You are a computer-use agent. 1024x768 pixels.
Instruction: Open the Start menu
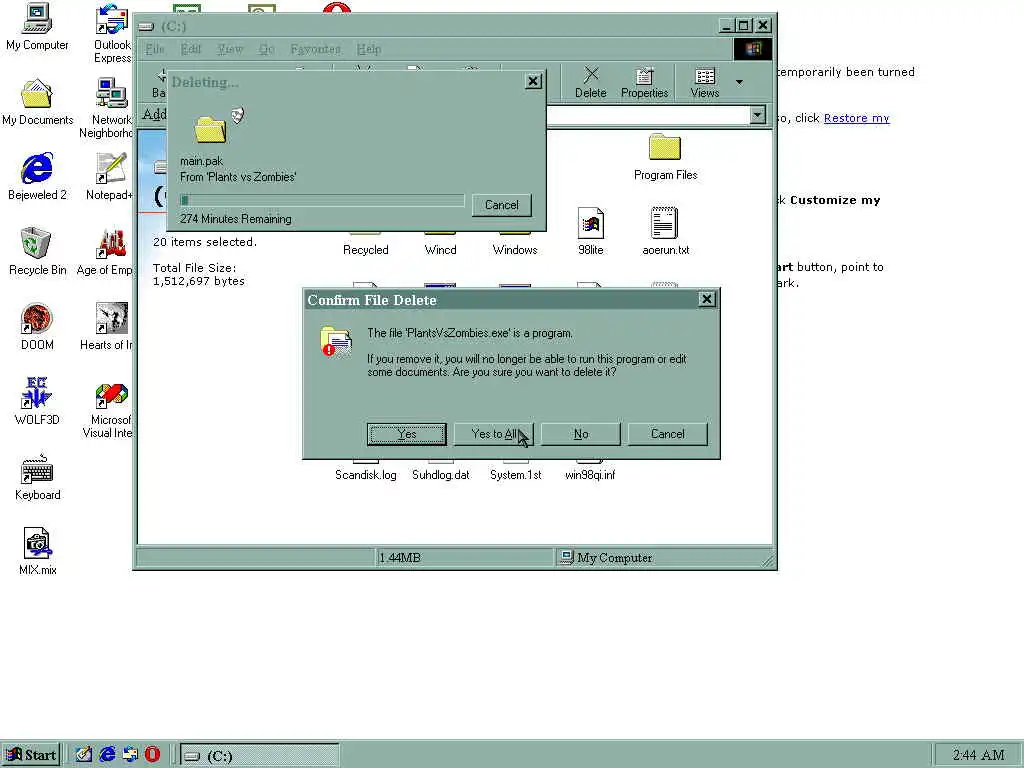click(31, 755)
